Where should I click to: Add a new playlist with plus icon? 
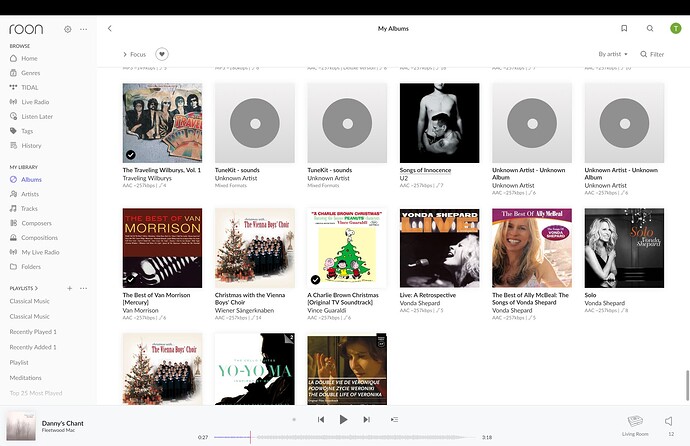pyautogui.click(x=70, y=288)
